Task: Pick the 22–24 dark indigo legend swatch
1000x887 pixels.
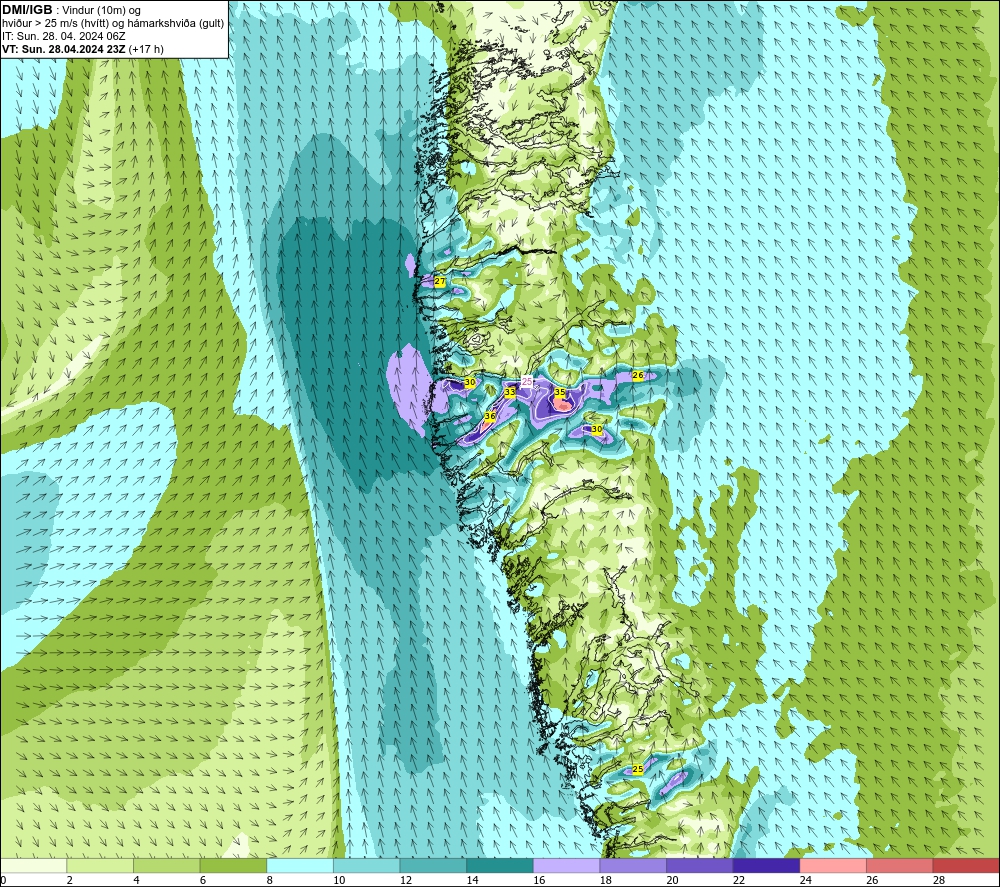Action: [766, 865]
